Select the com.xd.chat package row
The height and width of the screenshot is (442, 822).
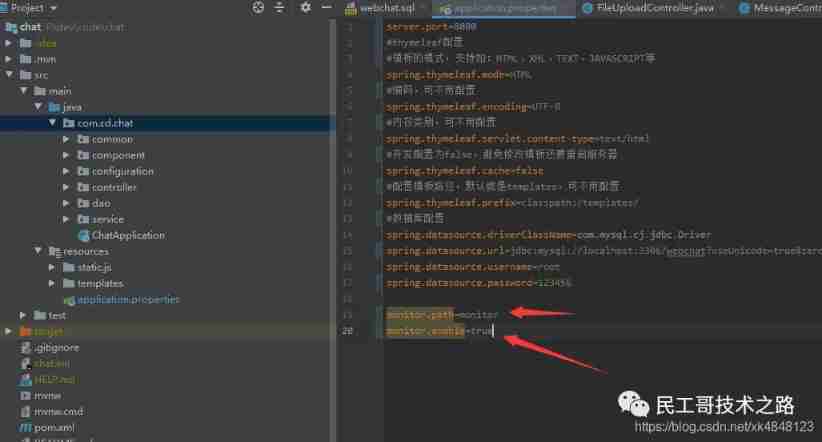(x=167, y=123)
